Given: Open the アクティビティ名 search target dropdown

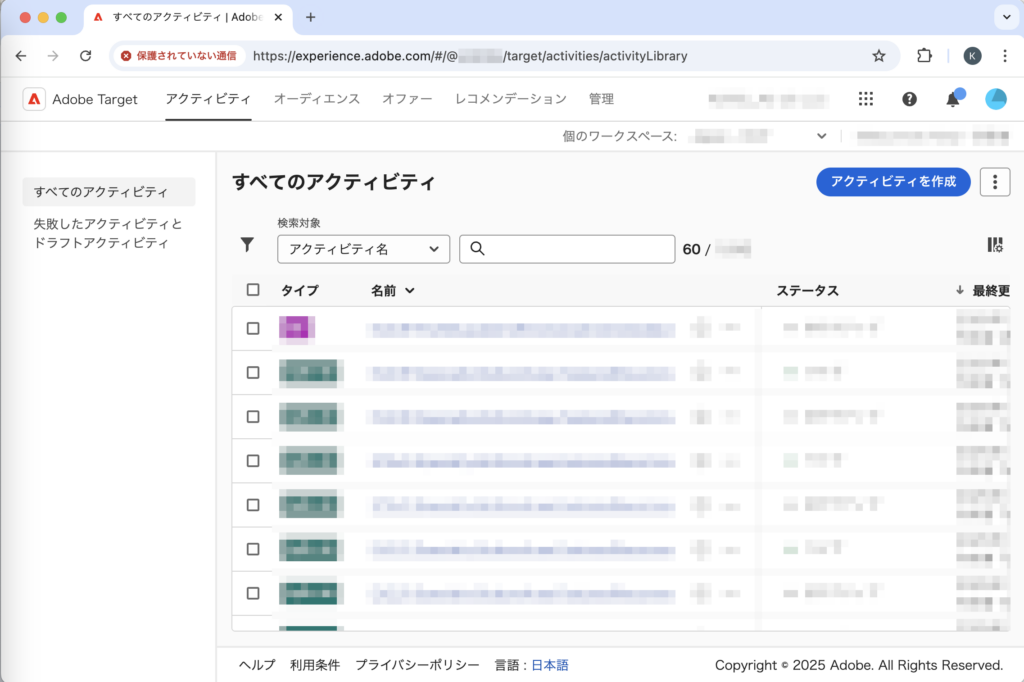Looking at the screenshot, I should [363, 249].
